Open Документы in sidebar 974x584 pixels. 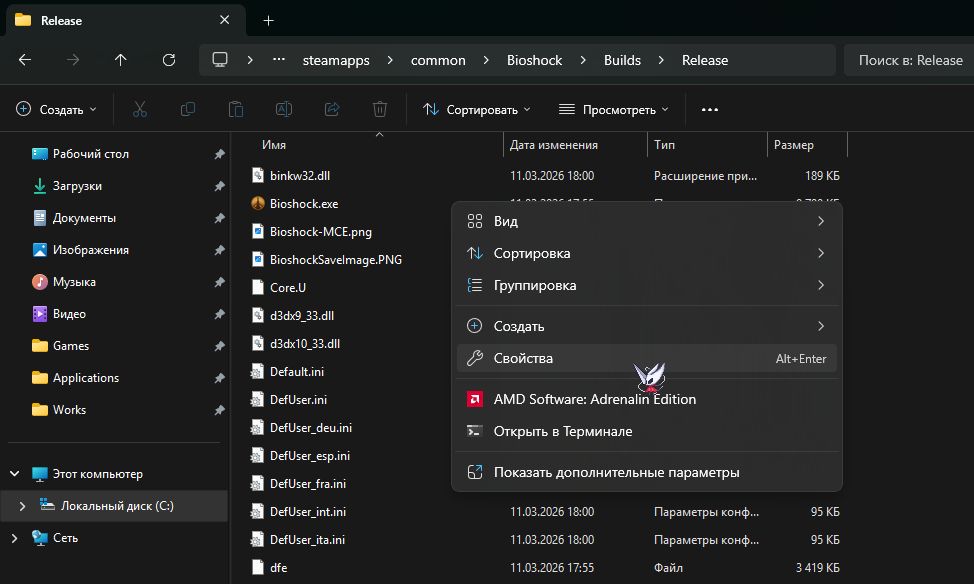pyautogui.click(x=84, y=218)
